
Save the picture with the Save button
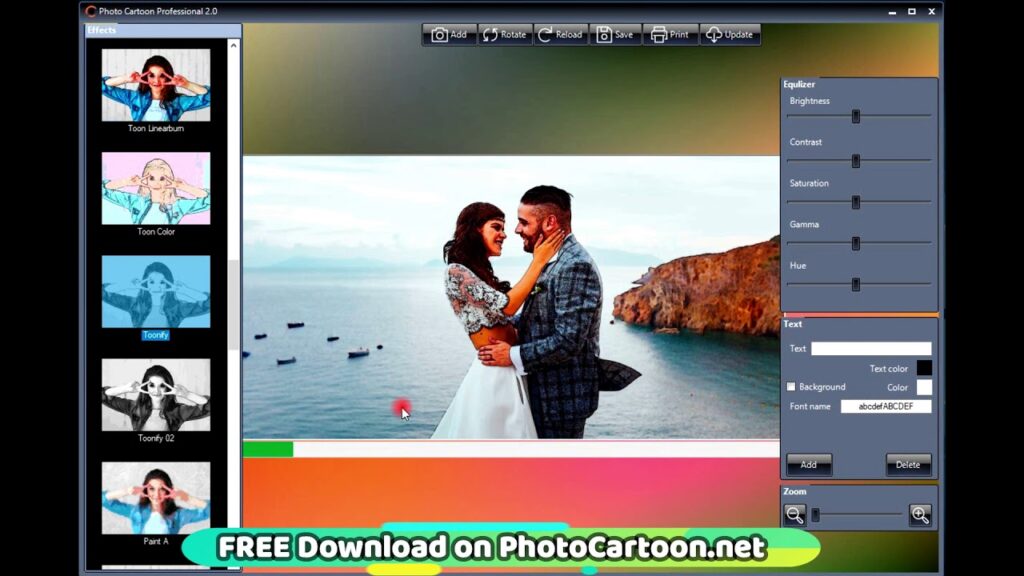[615, 35]
